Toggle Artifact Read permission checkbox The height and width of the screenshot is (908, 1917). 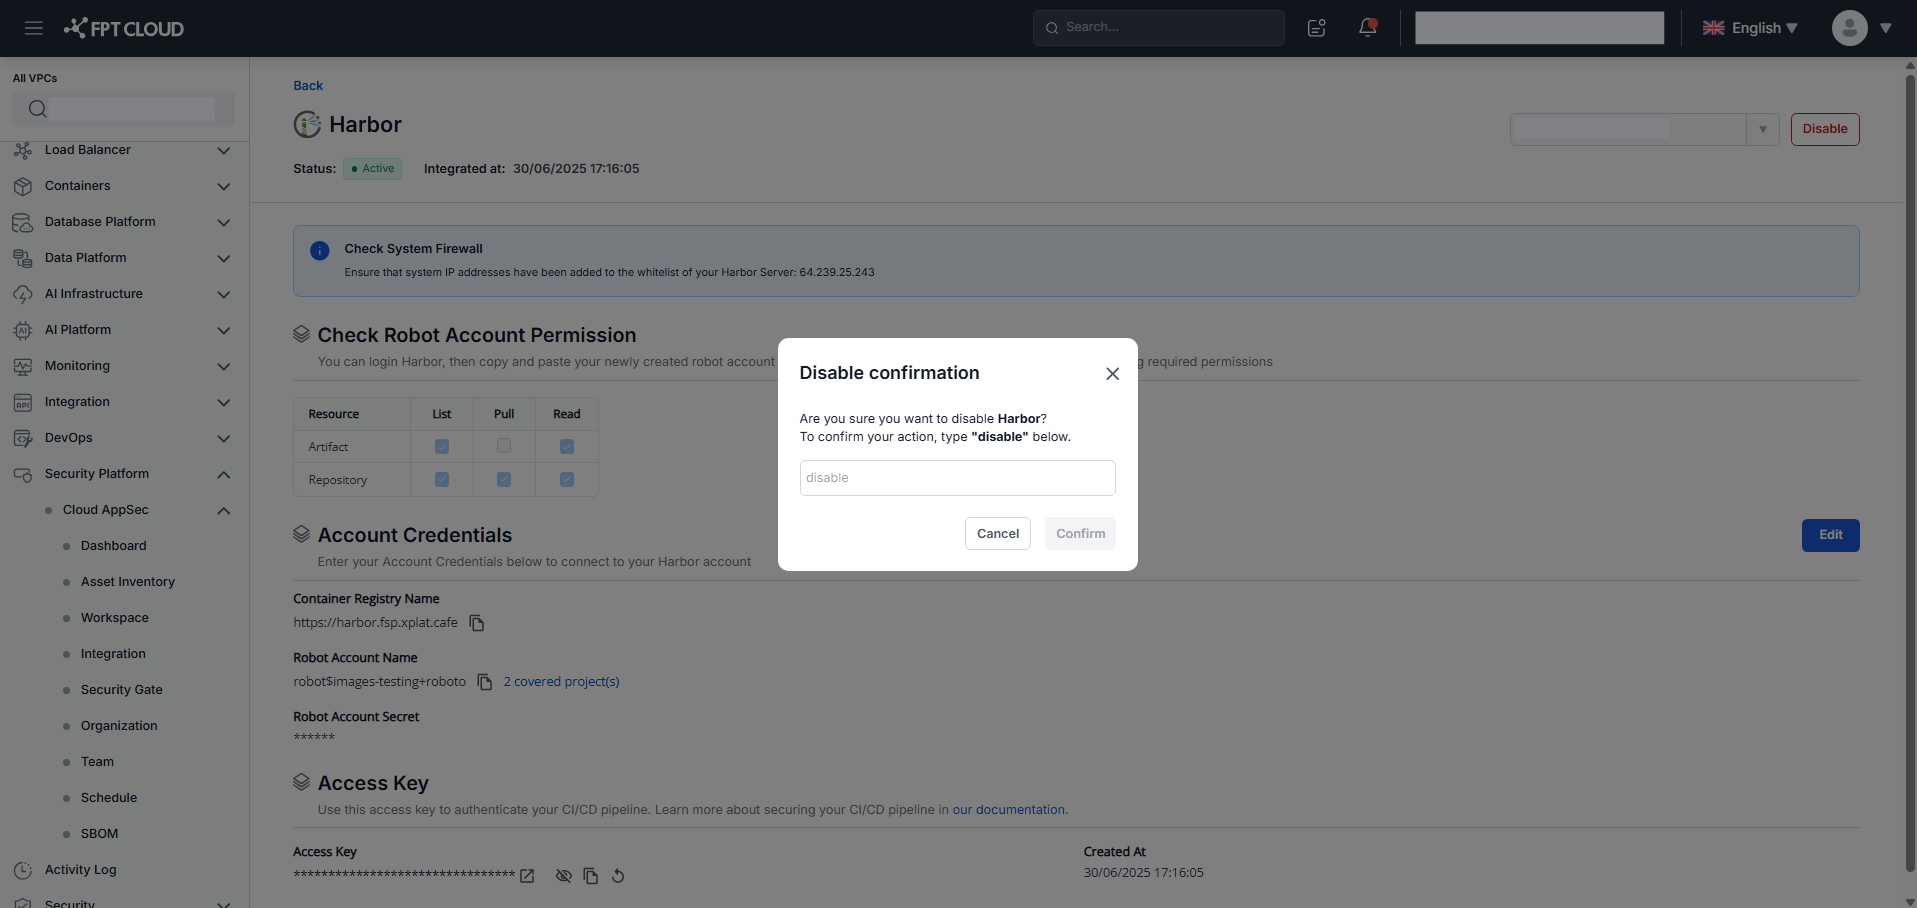pyautogui.click(x=567, y=447)
